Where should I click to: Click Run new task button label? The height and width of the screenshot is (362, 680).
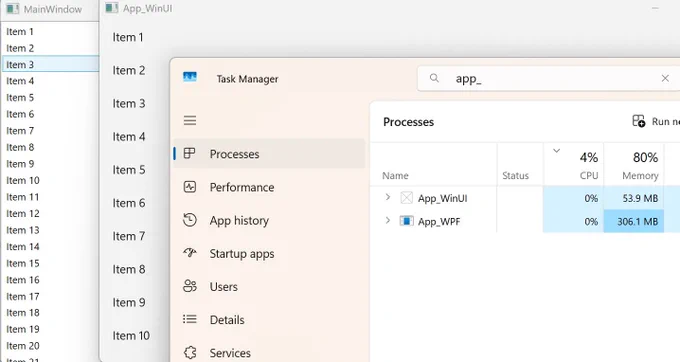click(666, 121)
